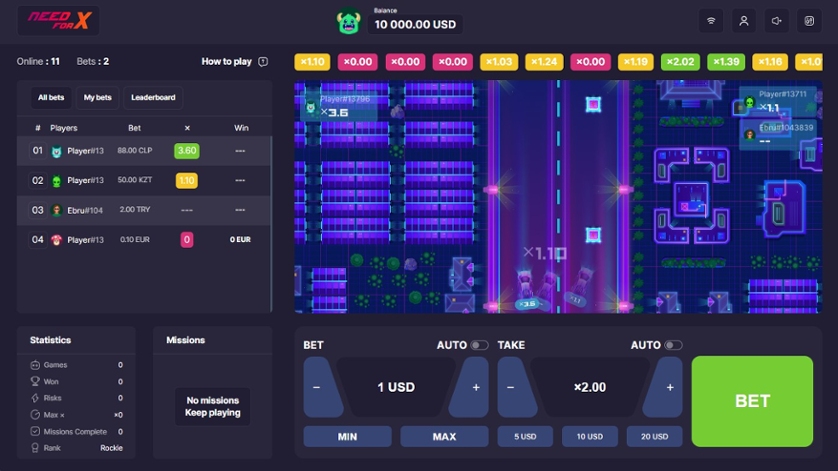Mute the game sound

[776, 21]
